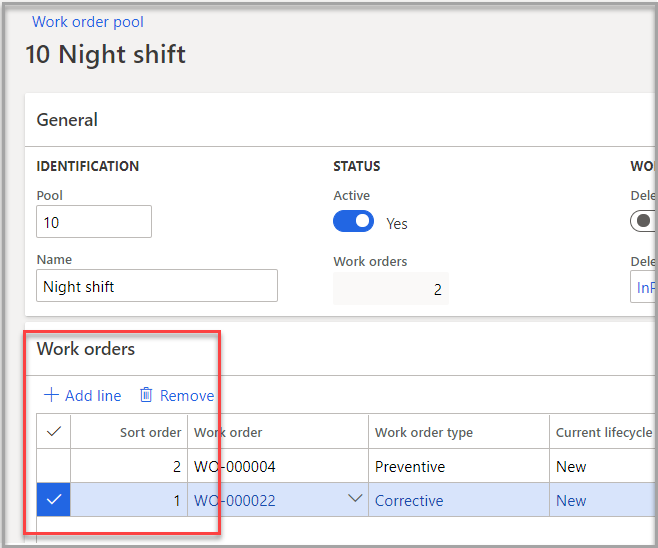Image resolution: width=658 pixels, height=548 pixels.
Task: Click the Name field with Night shift
Action: point(157,286)
